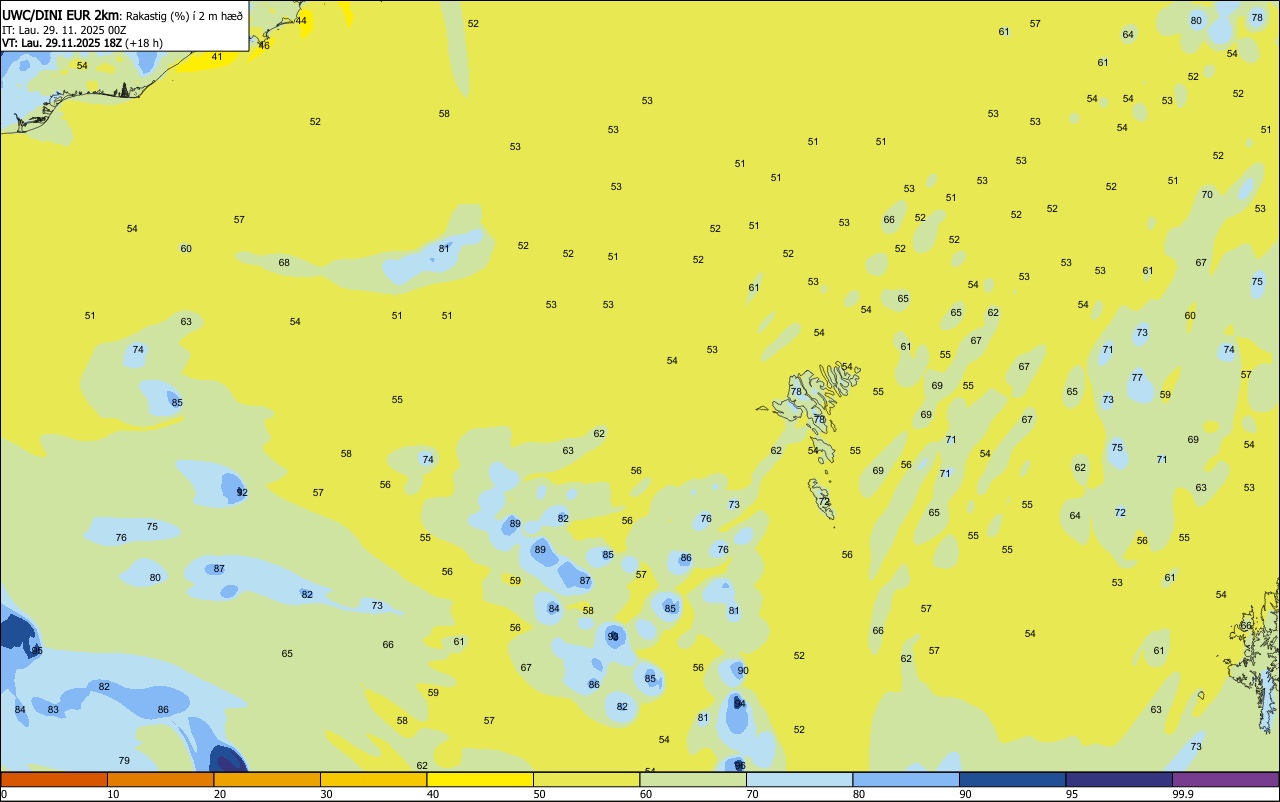The image size is (1280, 802).
Task: Click the parameter label 'Rakastig (%) í 2 m hæð'
Action: click(x=184, y=15)
